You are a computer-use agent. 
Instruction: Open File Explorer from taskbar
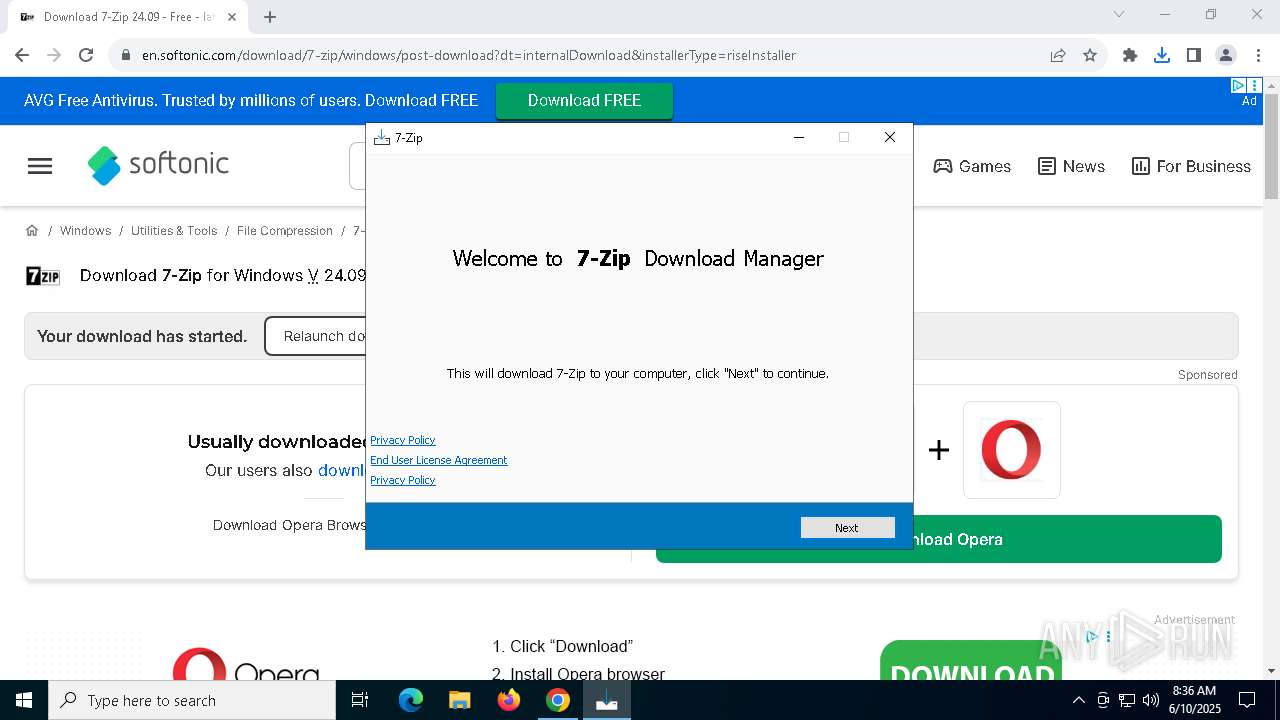tap(459, 700)
